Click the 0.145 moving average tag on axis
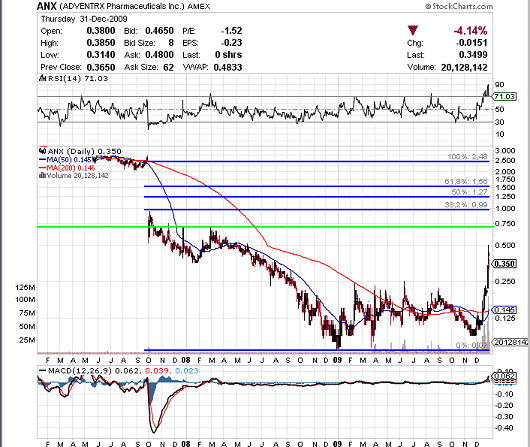 [505, 310]
